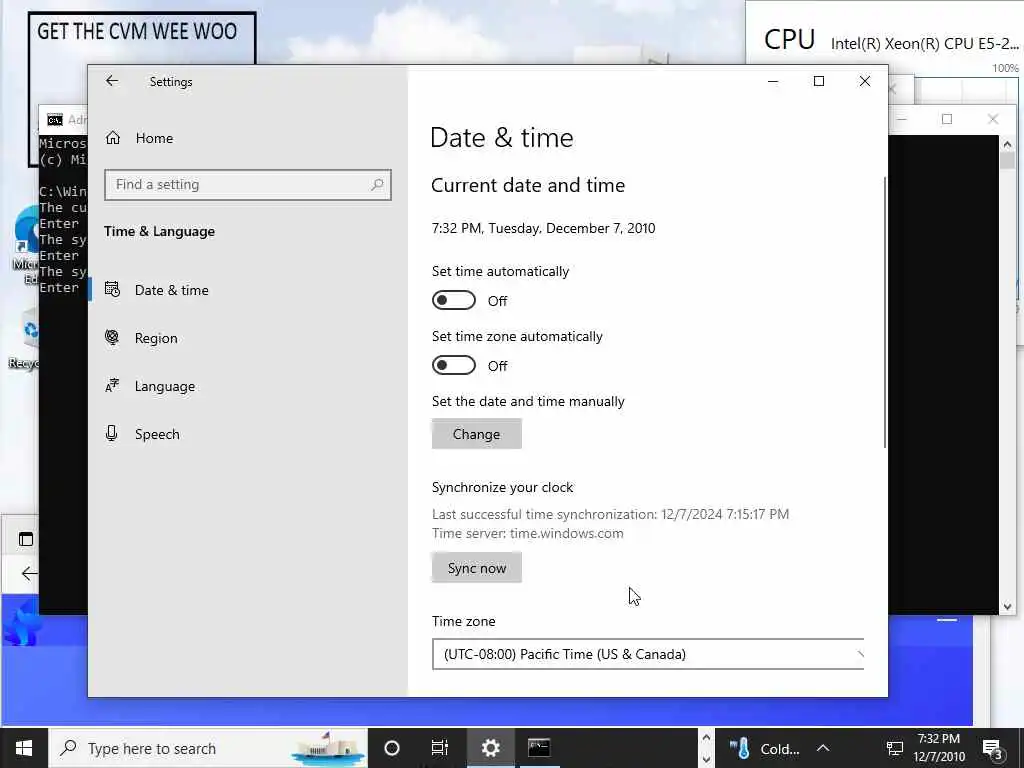Close the Settings window

click(x=865, y=82)
